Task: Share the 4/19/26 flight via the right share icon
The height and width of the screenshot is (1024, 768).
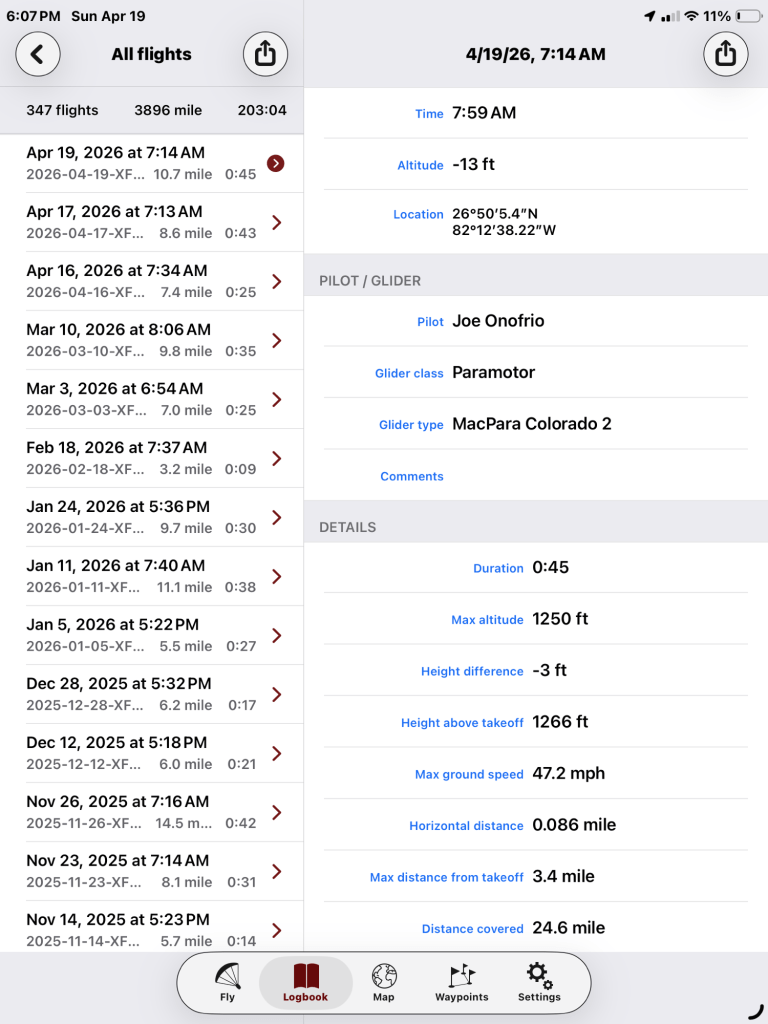Action: click(x=726, y=54)
